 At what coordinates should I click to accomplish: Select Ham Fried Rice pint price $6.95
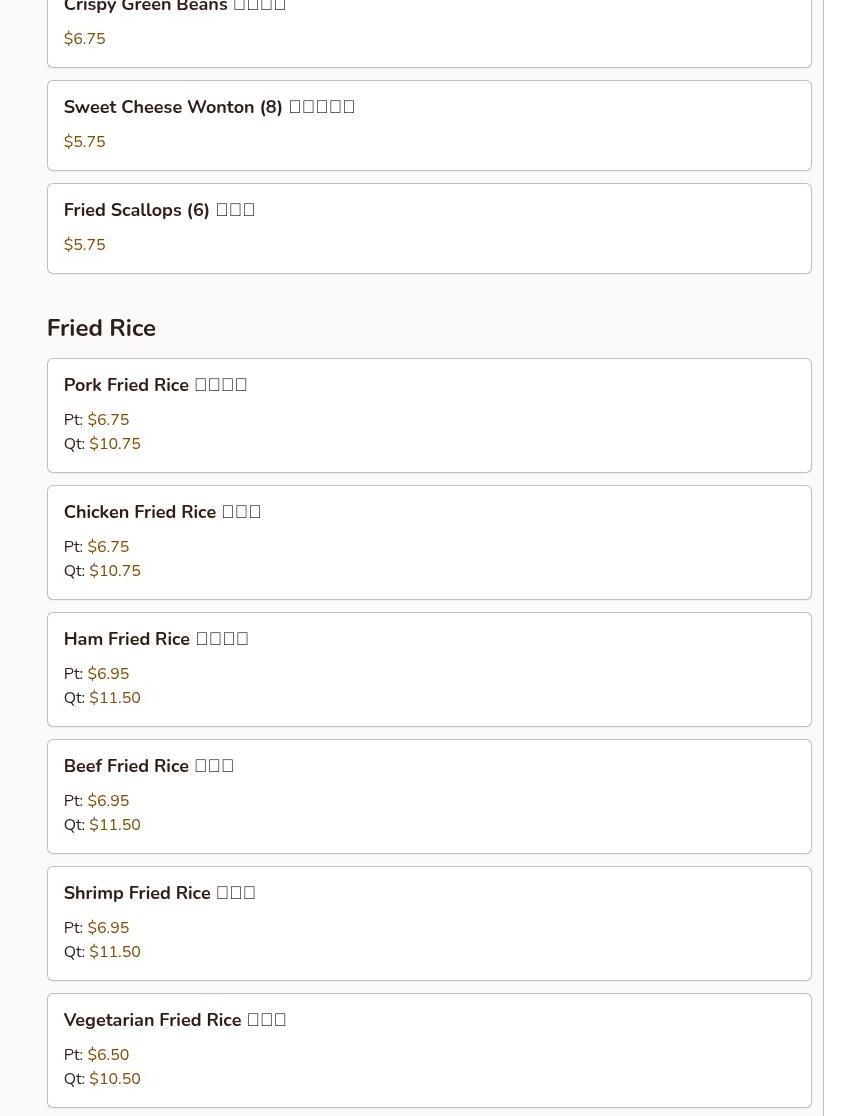108,673
